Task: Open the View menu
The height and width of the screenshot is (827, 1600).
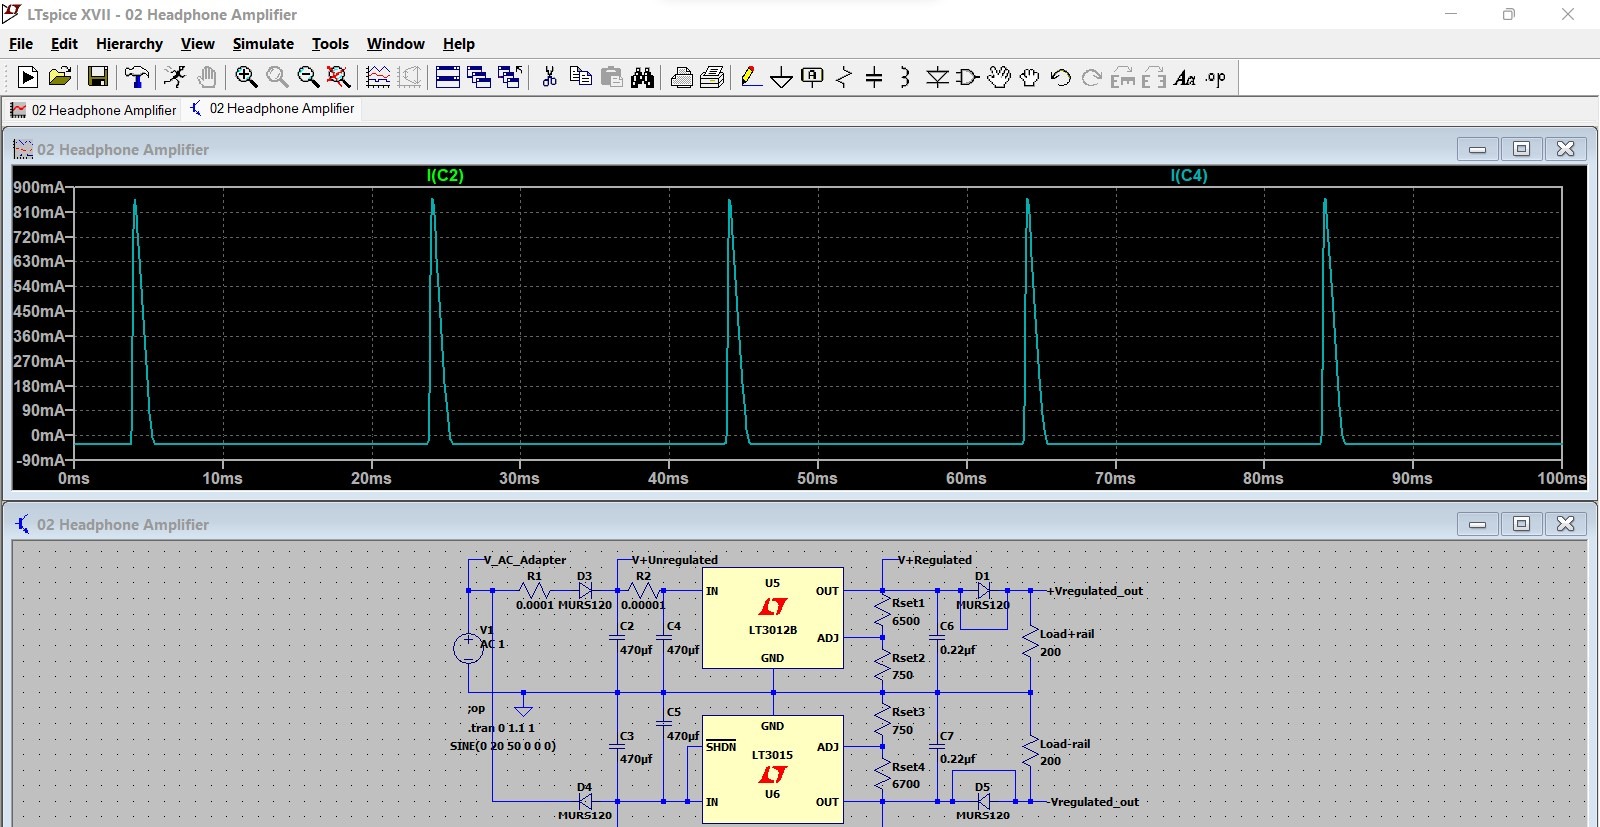Action: tap(197, 44)
